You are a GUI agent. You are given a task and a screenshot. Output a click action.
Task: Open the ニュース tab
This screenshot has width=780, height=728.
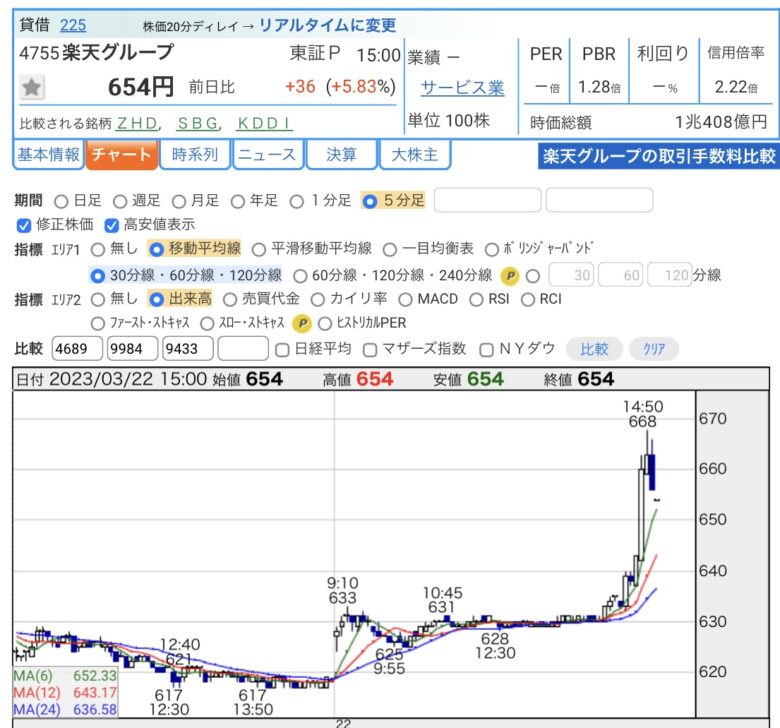coord(268,155)
